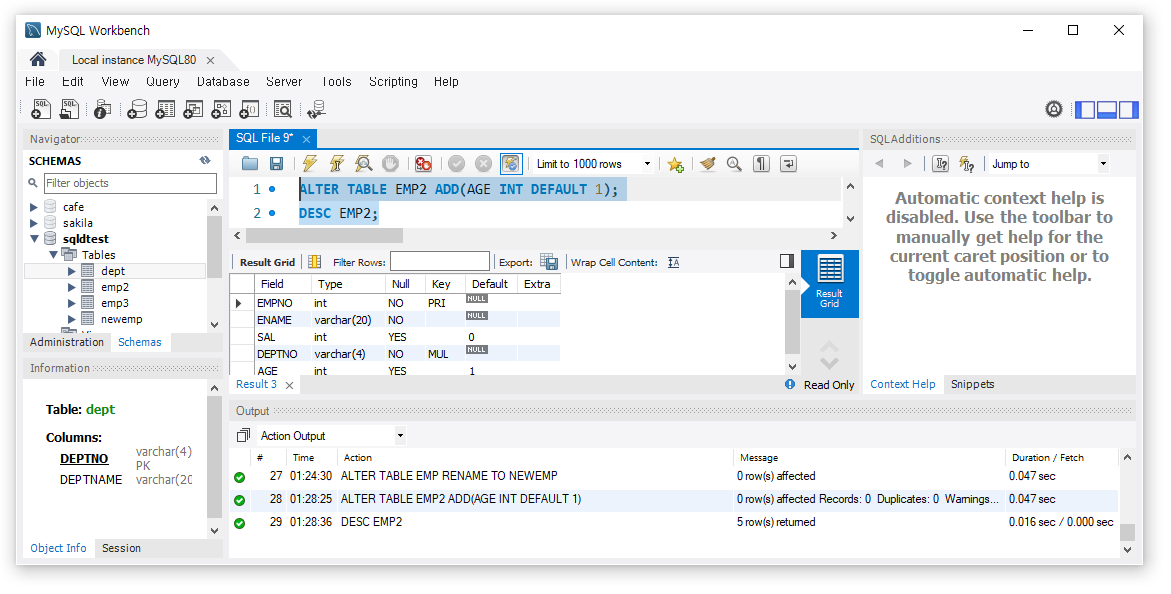Execute the selected SQL with lightning bolt
Screen dimensions: 1171x594
(310, 164)
